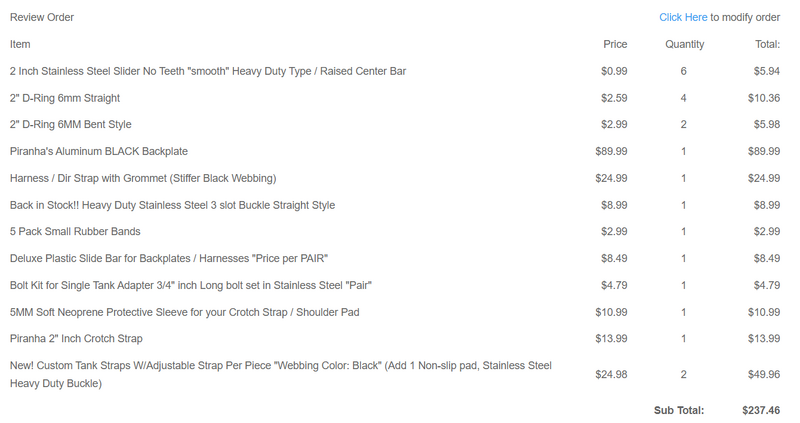The height and width of the screenshot is (423, 800).
Task: Click the Review Order heading
Action: pos(42,17)
